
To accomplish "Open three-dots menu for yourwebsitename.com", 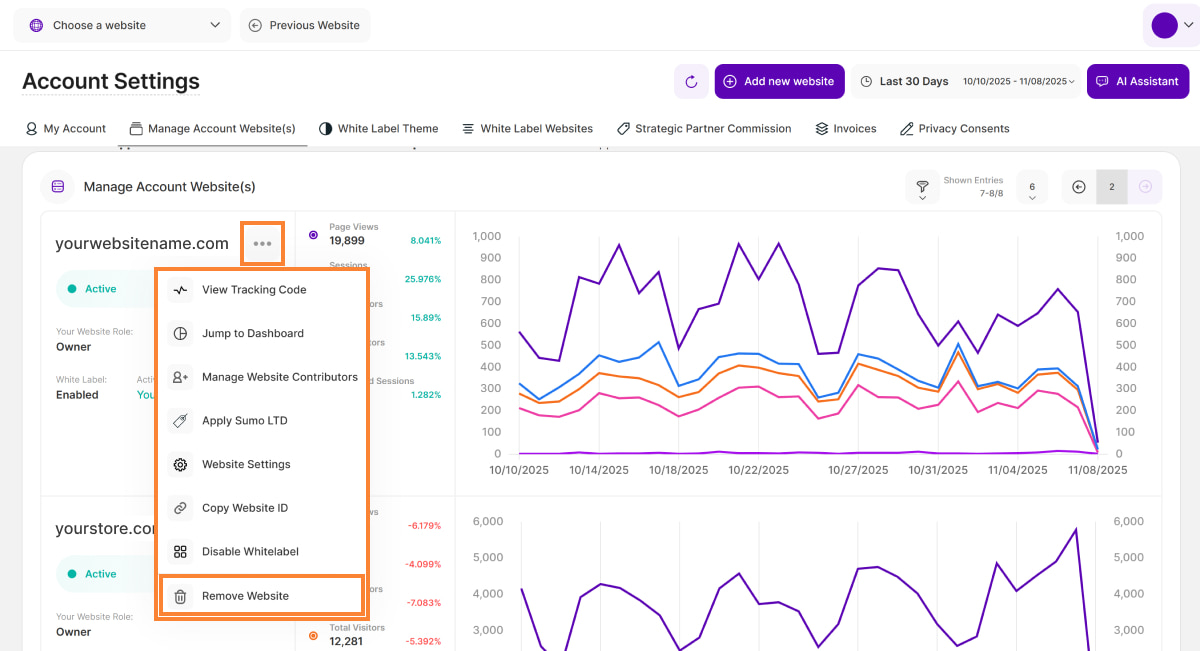I will tap(262, 243).
